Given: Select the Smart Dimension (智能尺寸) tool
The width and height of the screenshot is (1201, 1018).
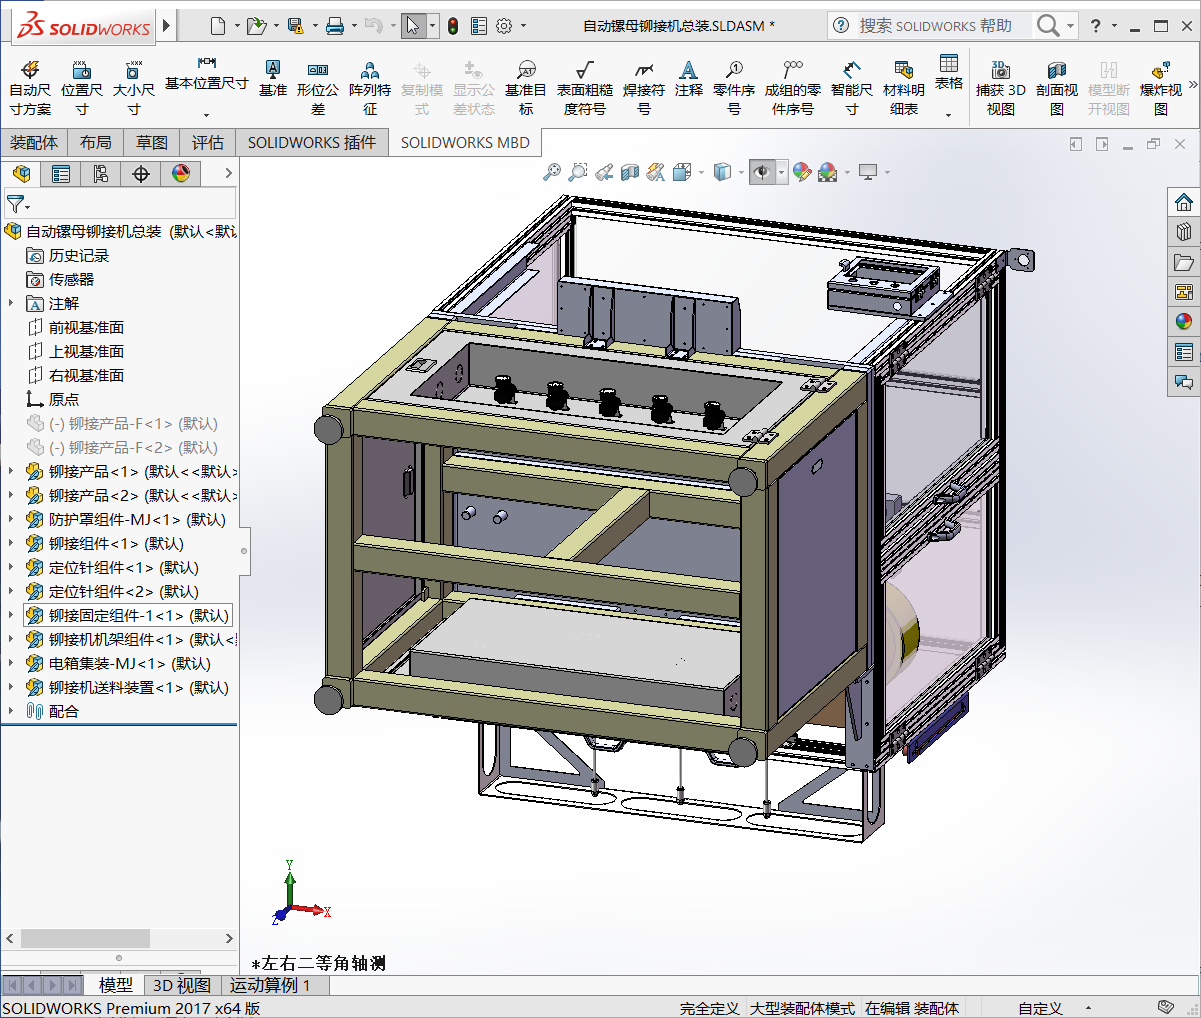Looking at the screenshot, I should [851, 87].
